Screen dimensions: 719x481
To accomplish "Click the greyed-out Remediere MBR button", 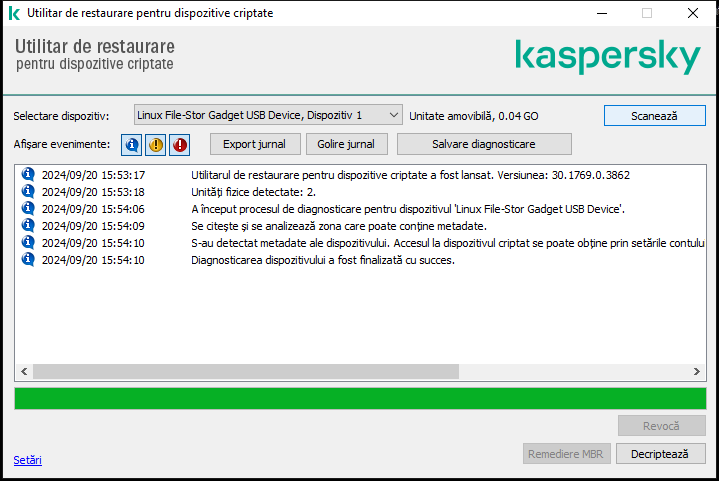I will pos(566,453).
